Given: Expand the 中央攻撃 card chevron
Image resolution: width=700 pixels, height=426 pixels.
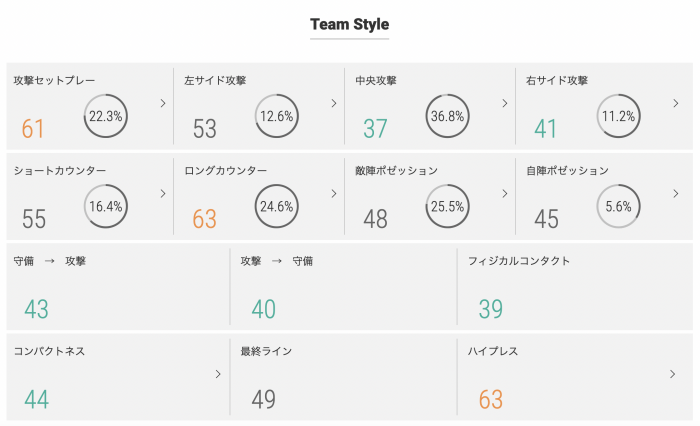Looking at the screenshot, I should (x=505, y=102).
